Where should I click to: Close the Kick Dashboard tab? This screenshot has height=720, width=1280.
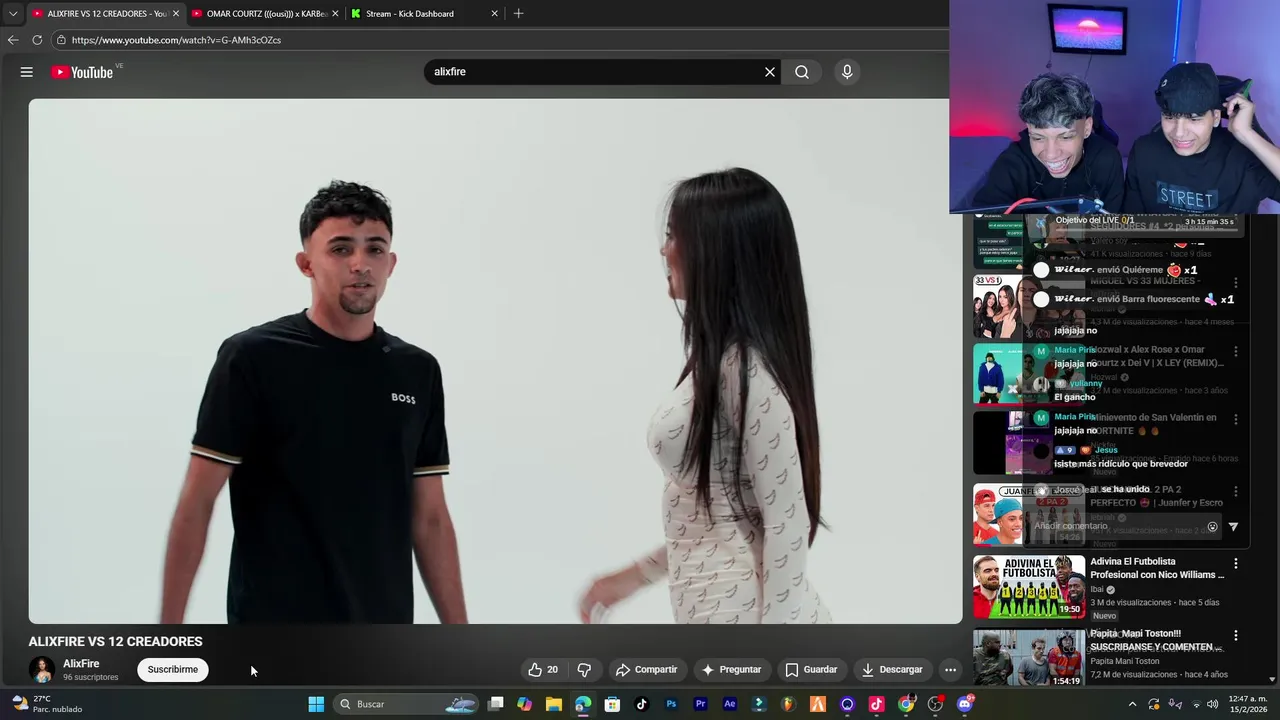point(495,14)
